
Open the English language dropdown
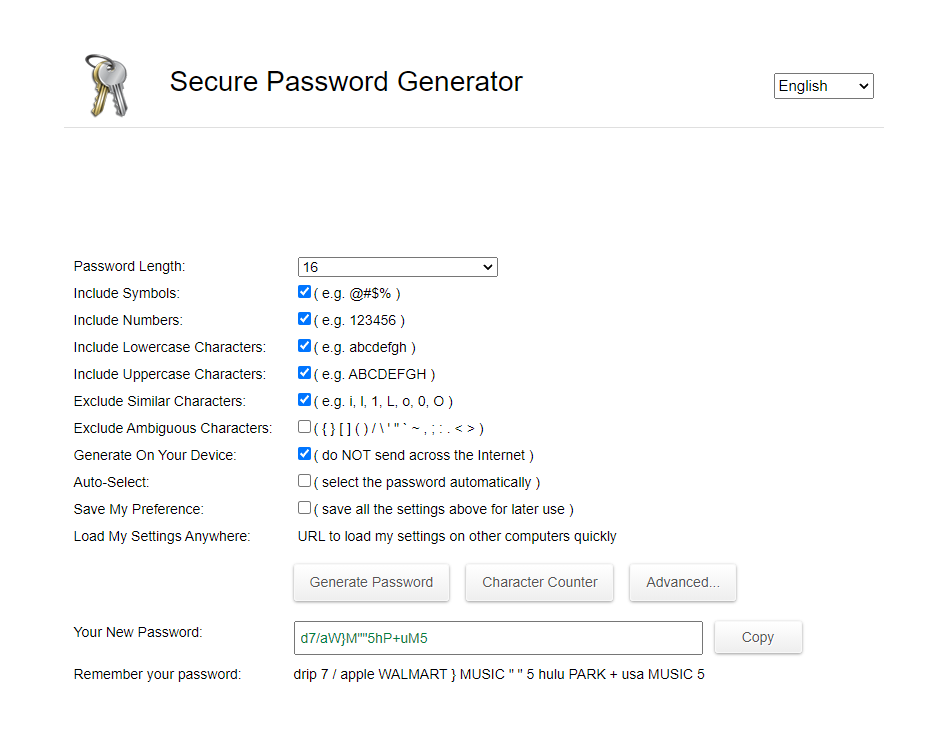point(823,86)
